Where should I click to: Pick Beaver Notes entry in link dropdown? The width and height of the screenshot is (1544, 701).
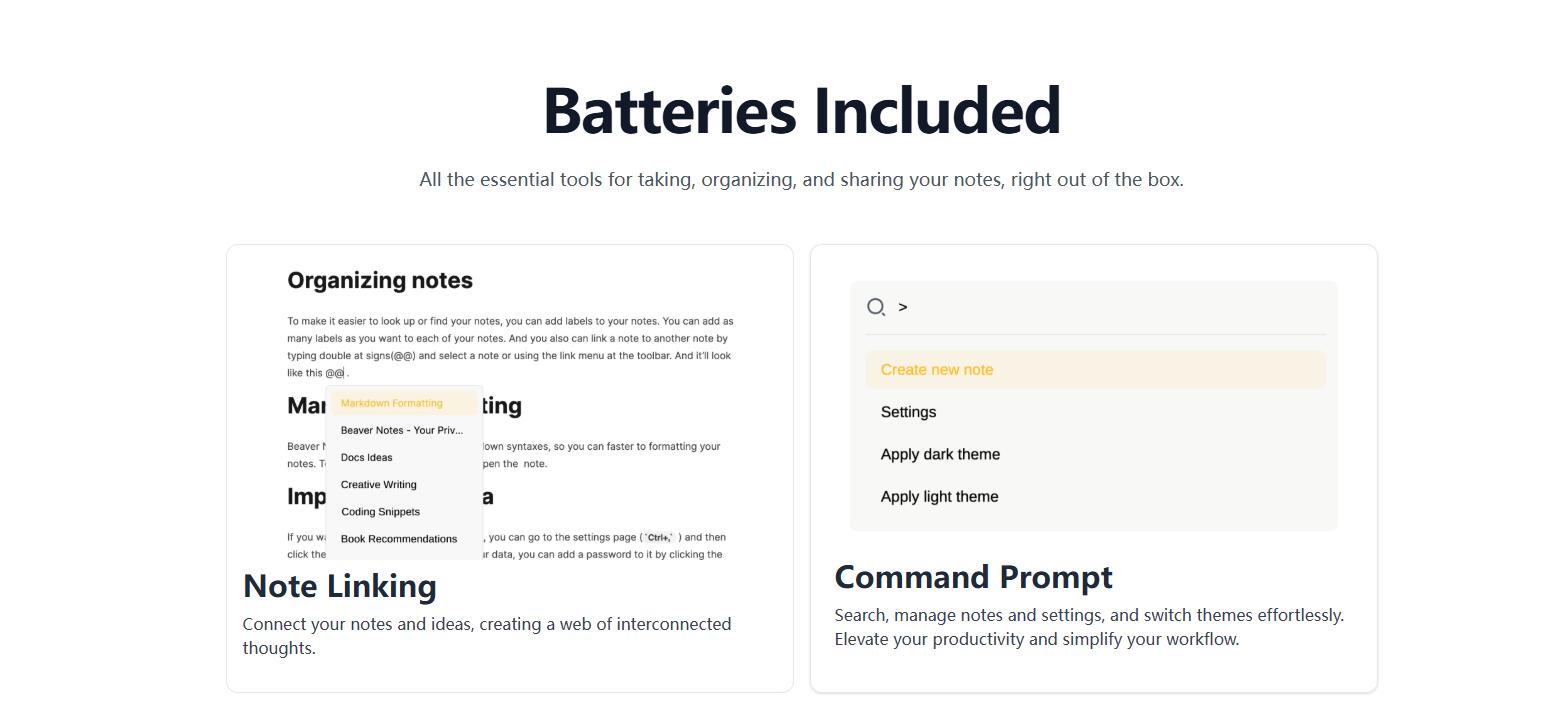click(x=403, y=430)
